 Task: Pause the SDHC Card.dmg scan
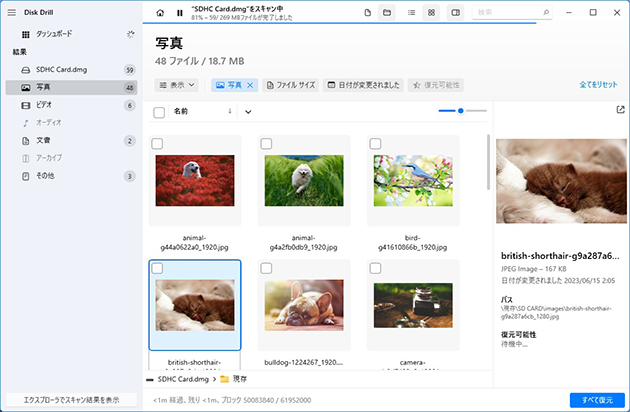[180, 13]
